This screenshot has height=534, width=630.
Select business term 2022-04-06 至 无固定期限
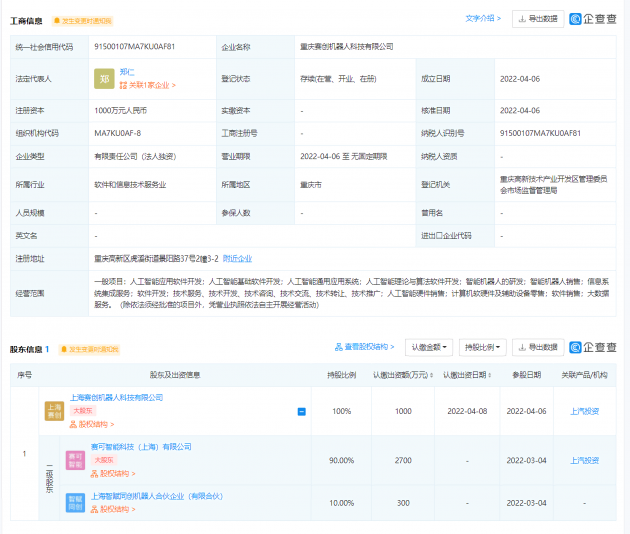[x=344, y=156]
